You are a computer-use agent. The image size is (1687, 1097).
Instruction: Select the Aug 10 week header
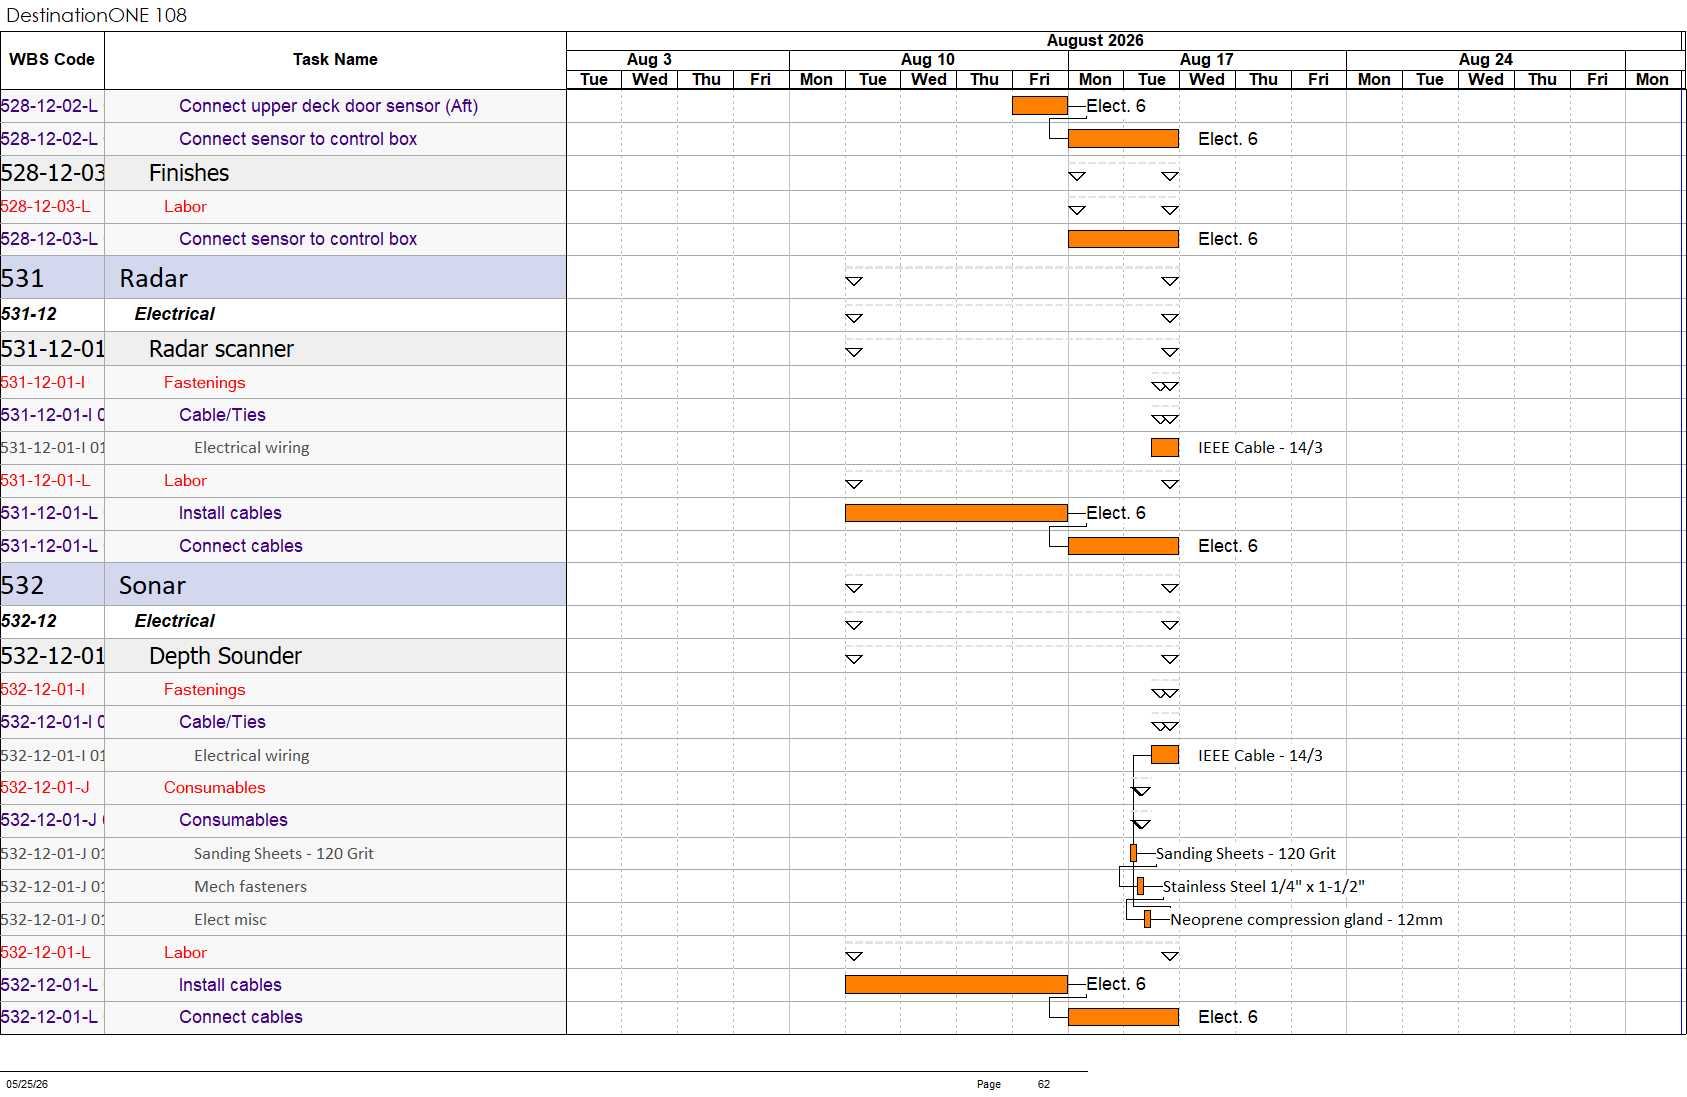tap(928, 60)
